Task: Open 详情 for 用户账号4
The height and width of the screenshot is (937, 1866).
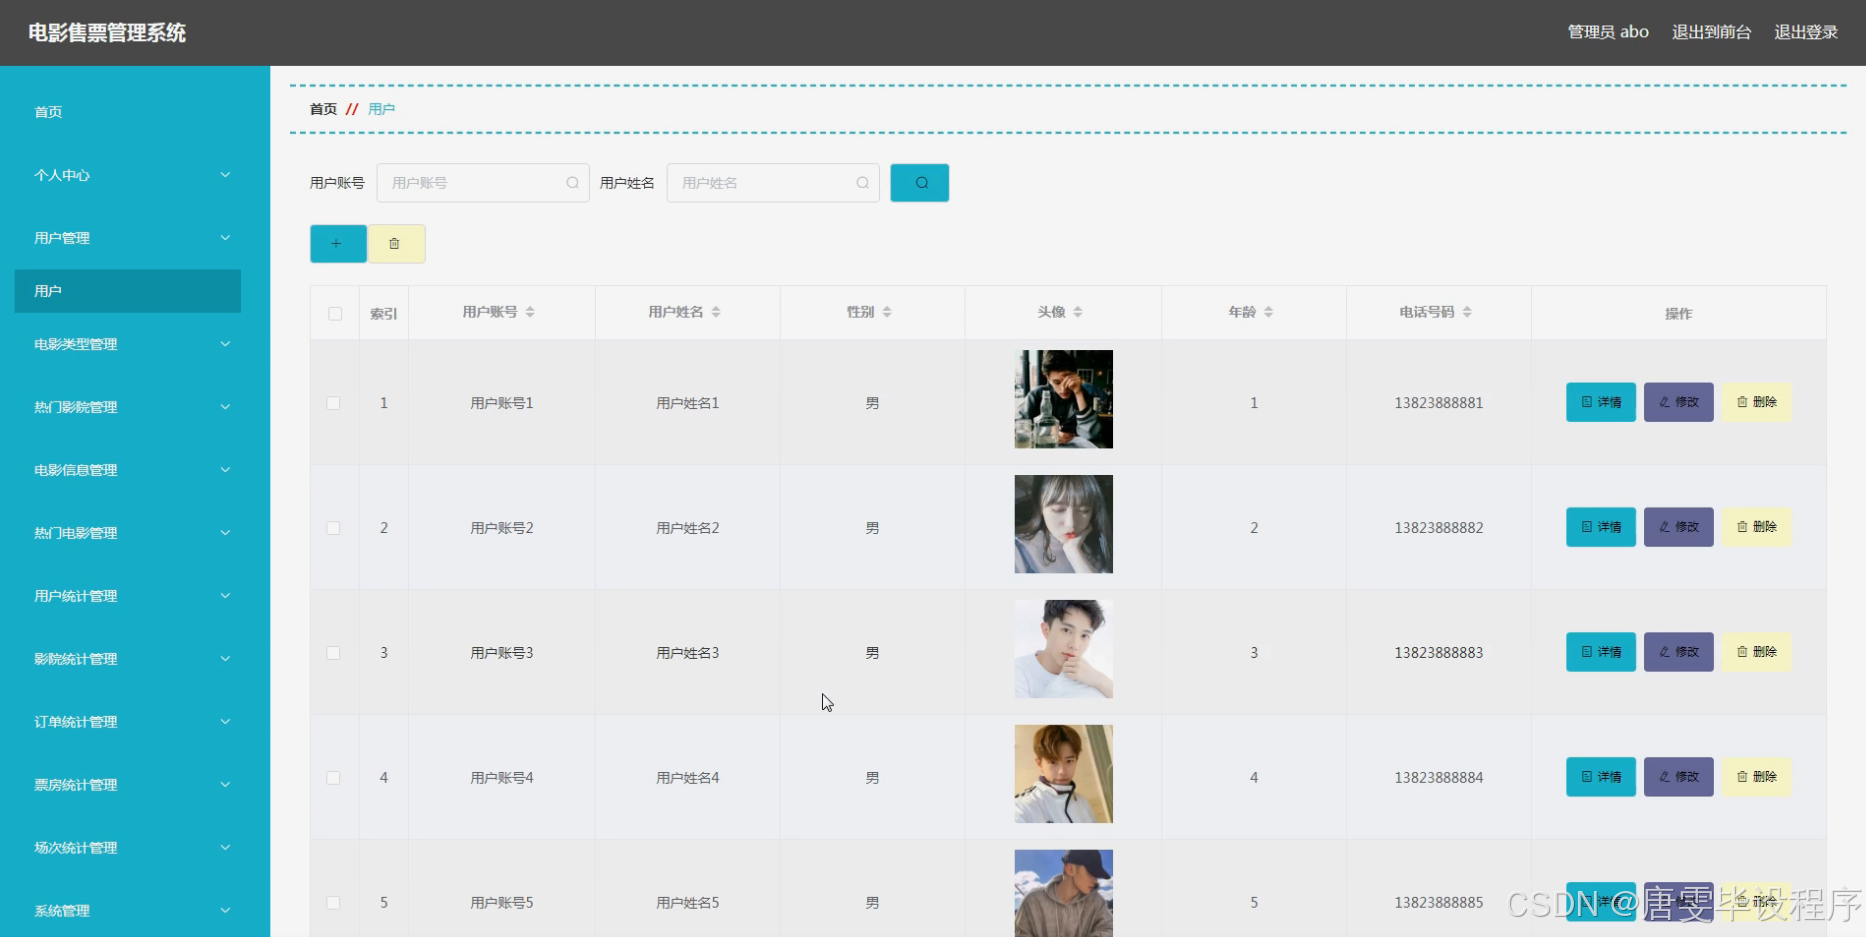Action: [x=1601, y=777]
